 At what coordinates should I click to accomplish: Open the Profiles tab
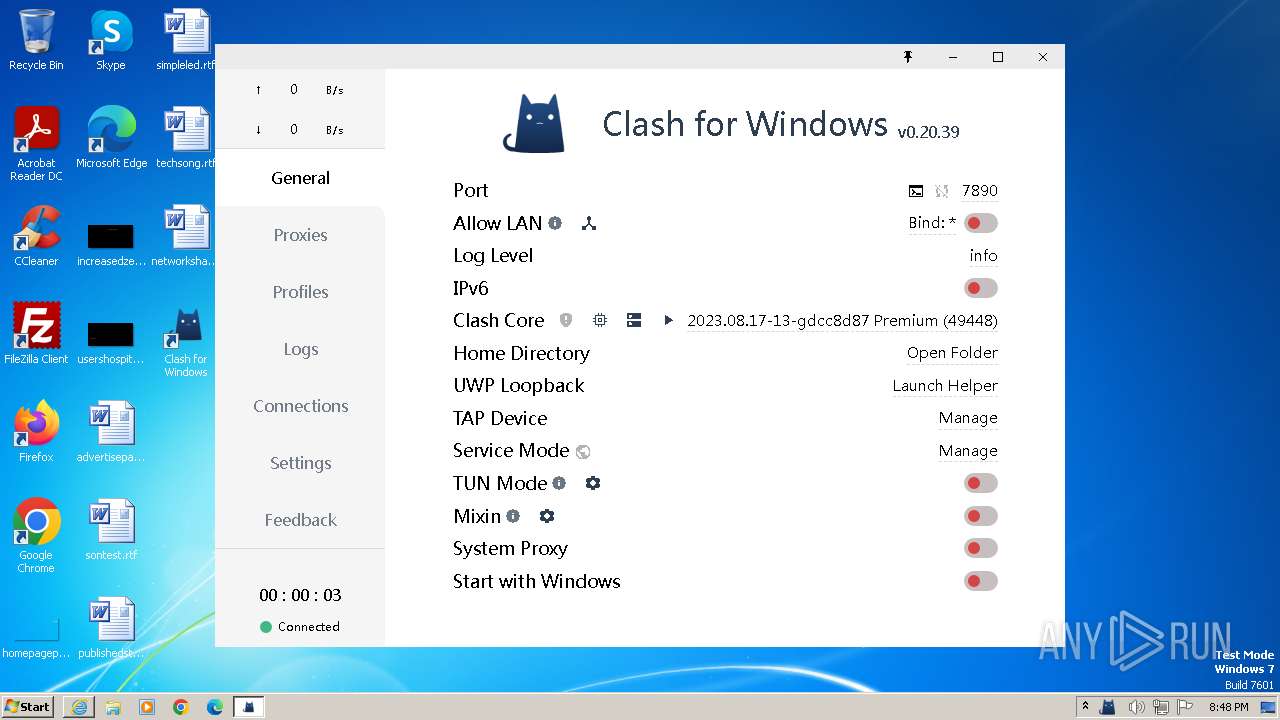[300, 292]
